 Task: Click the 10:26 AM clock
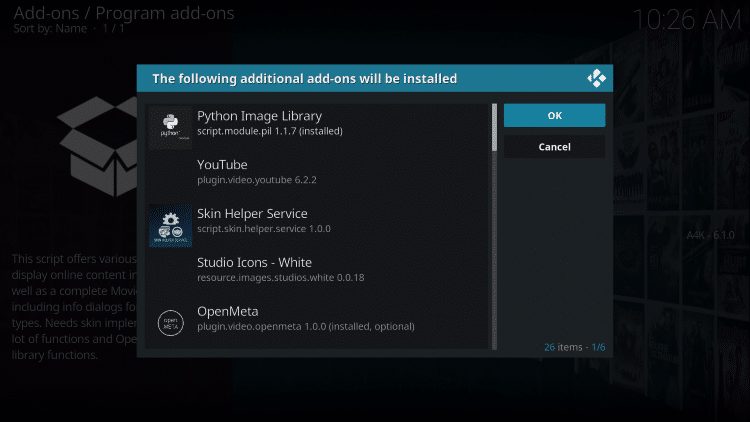687,20
